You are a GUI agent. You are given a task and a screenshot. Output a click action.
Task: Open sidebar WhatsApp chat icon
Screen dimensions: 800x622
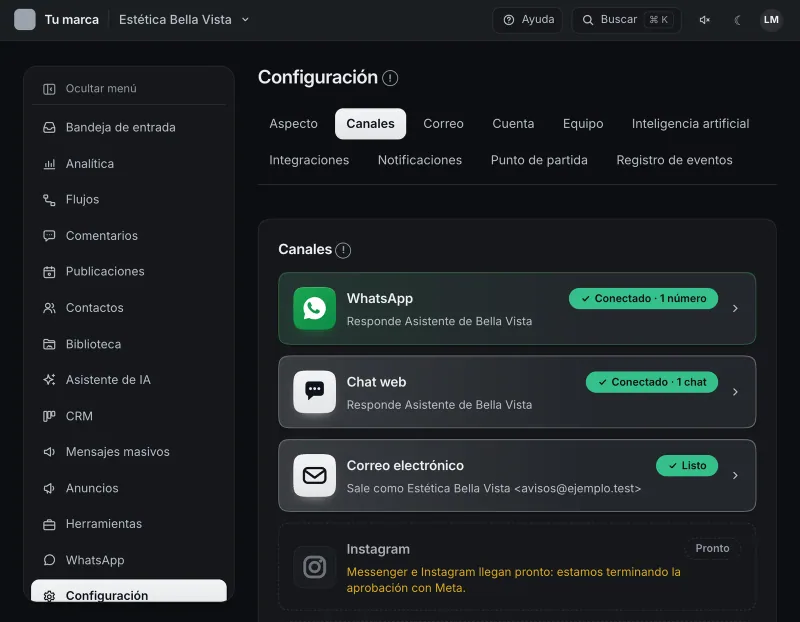coord(49,560)
